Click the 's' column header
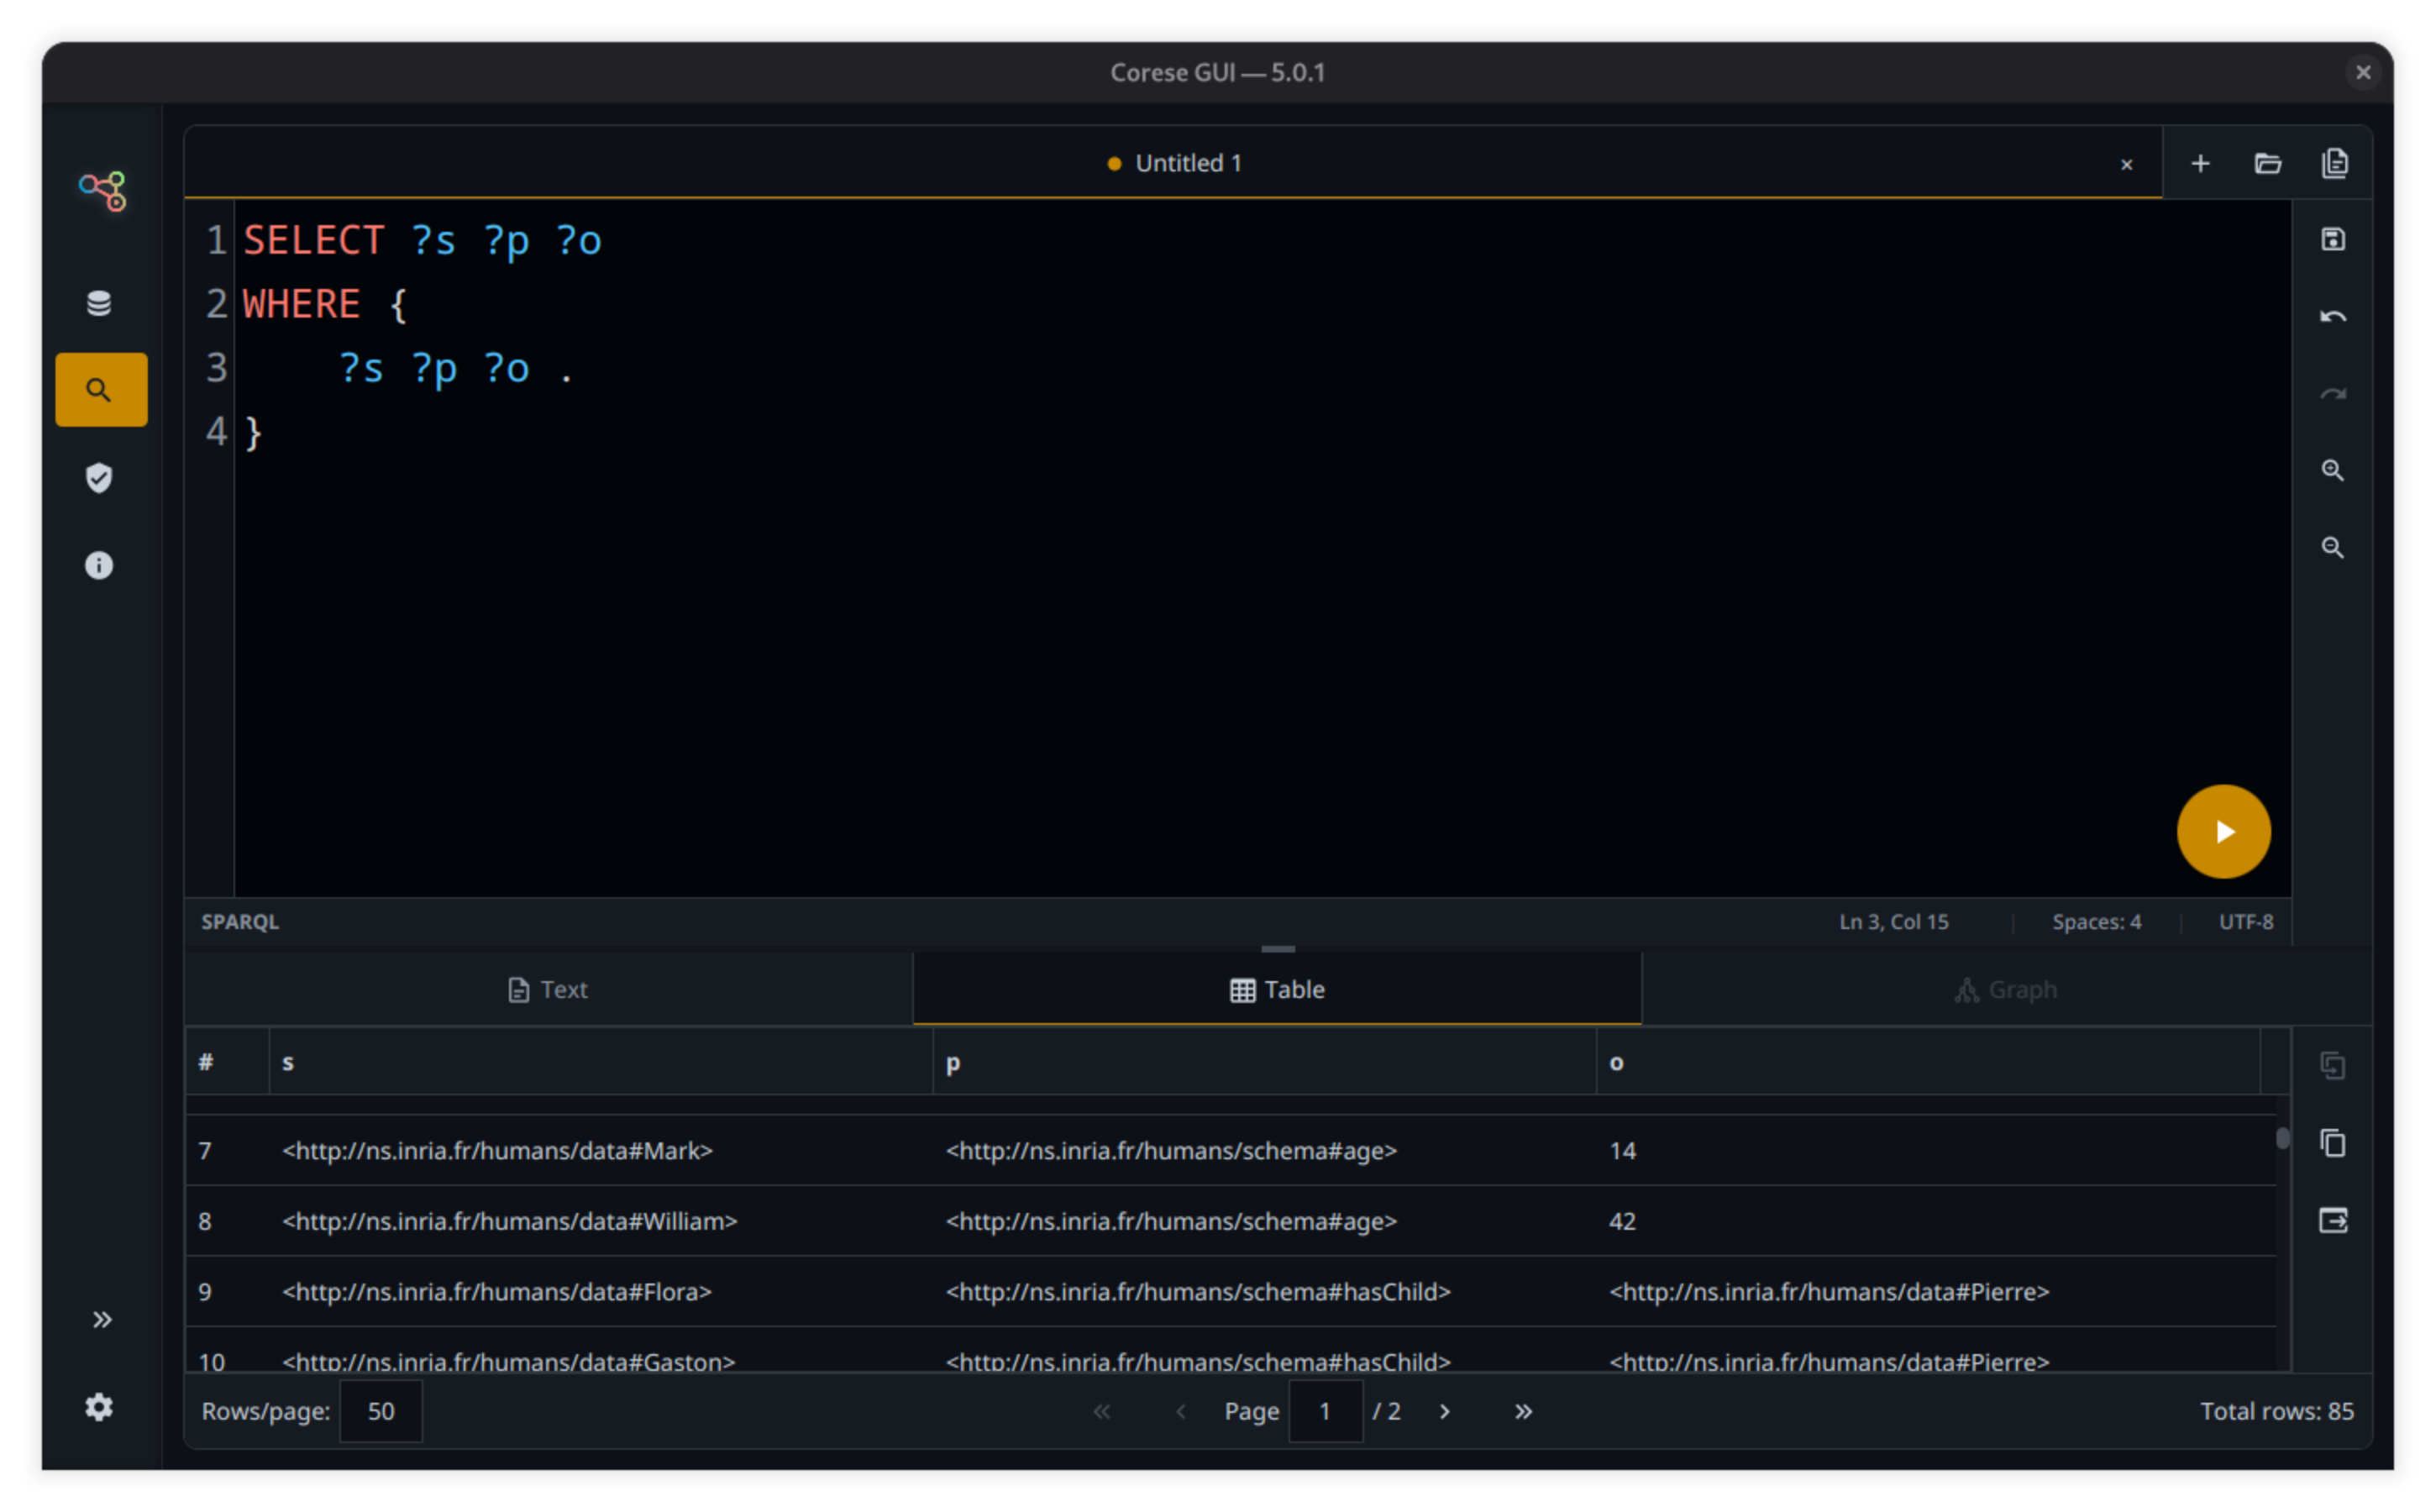This screenshot has height=1512, width=2436. [x=601, y=1062]
